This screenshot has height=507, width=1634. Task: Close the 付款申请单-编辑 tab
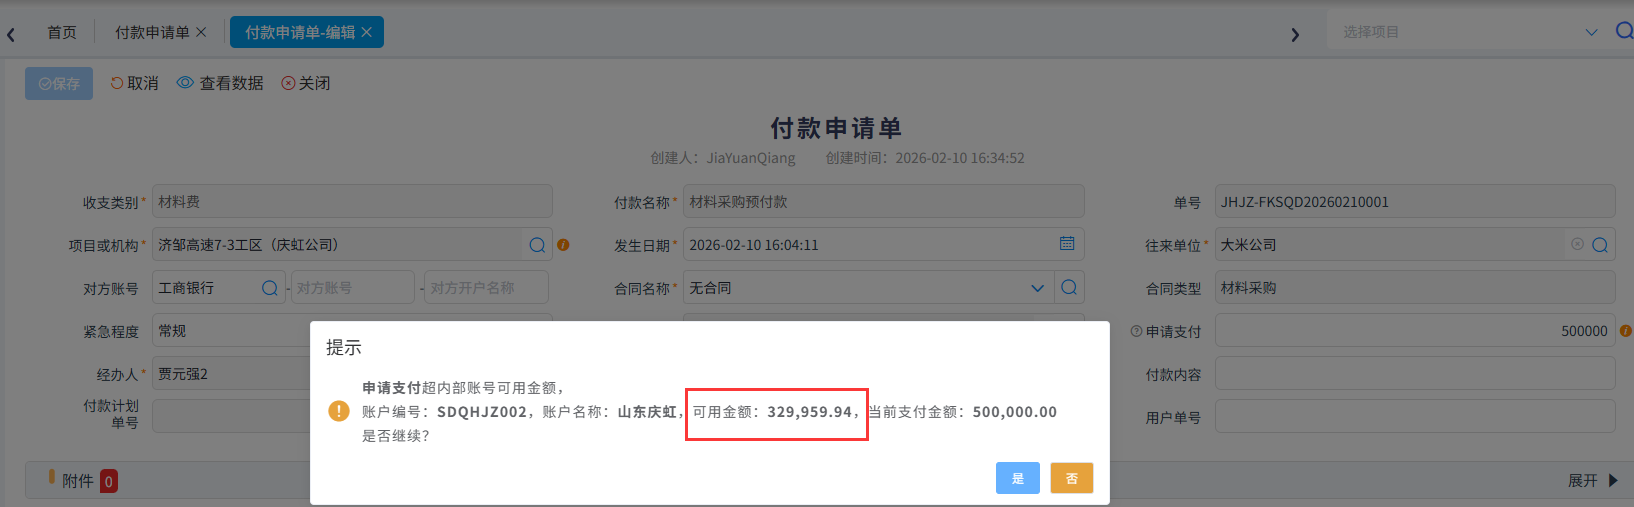(x=367, y=32)
